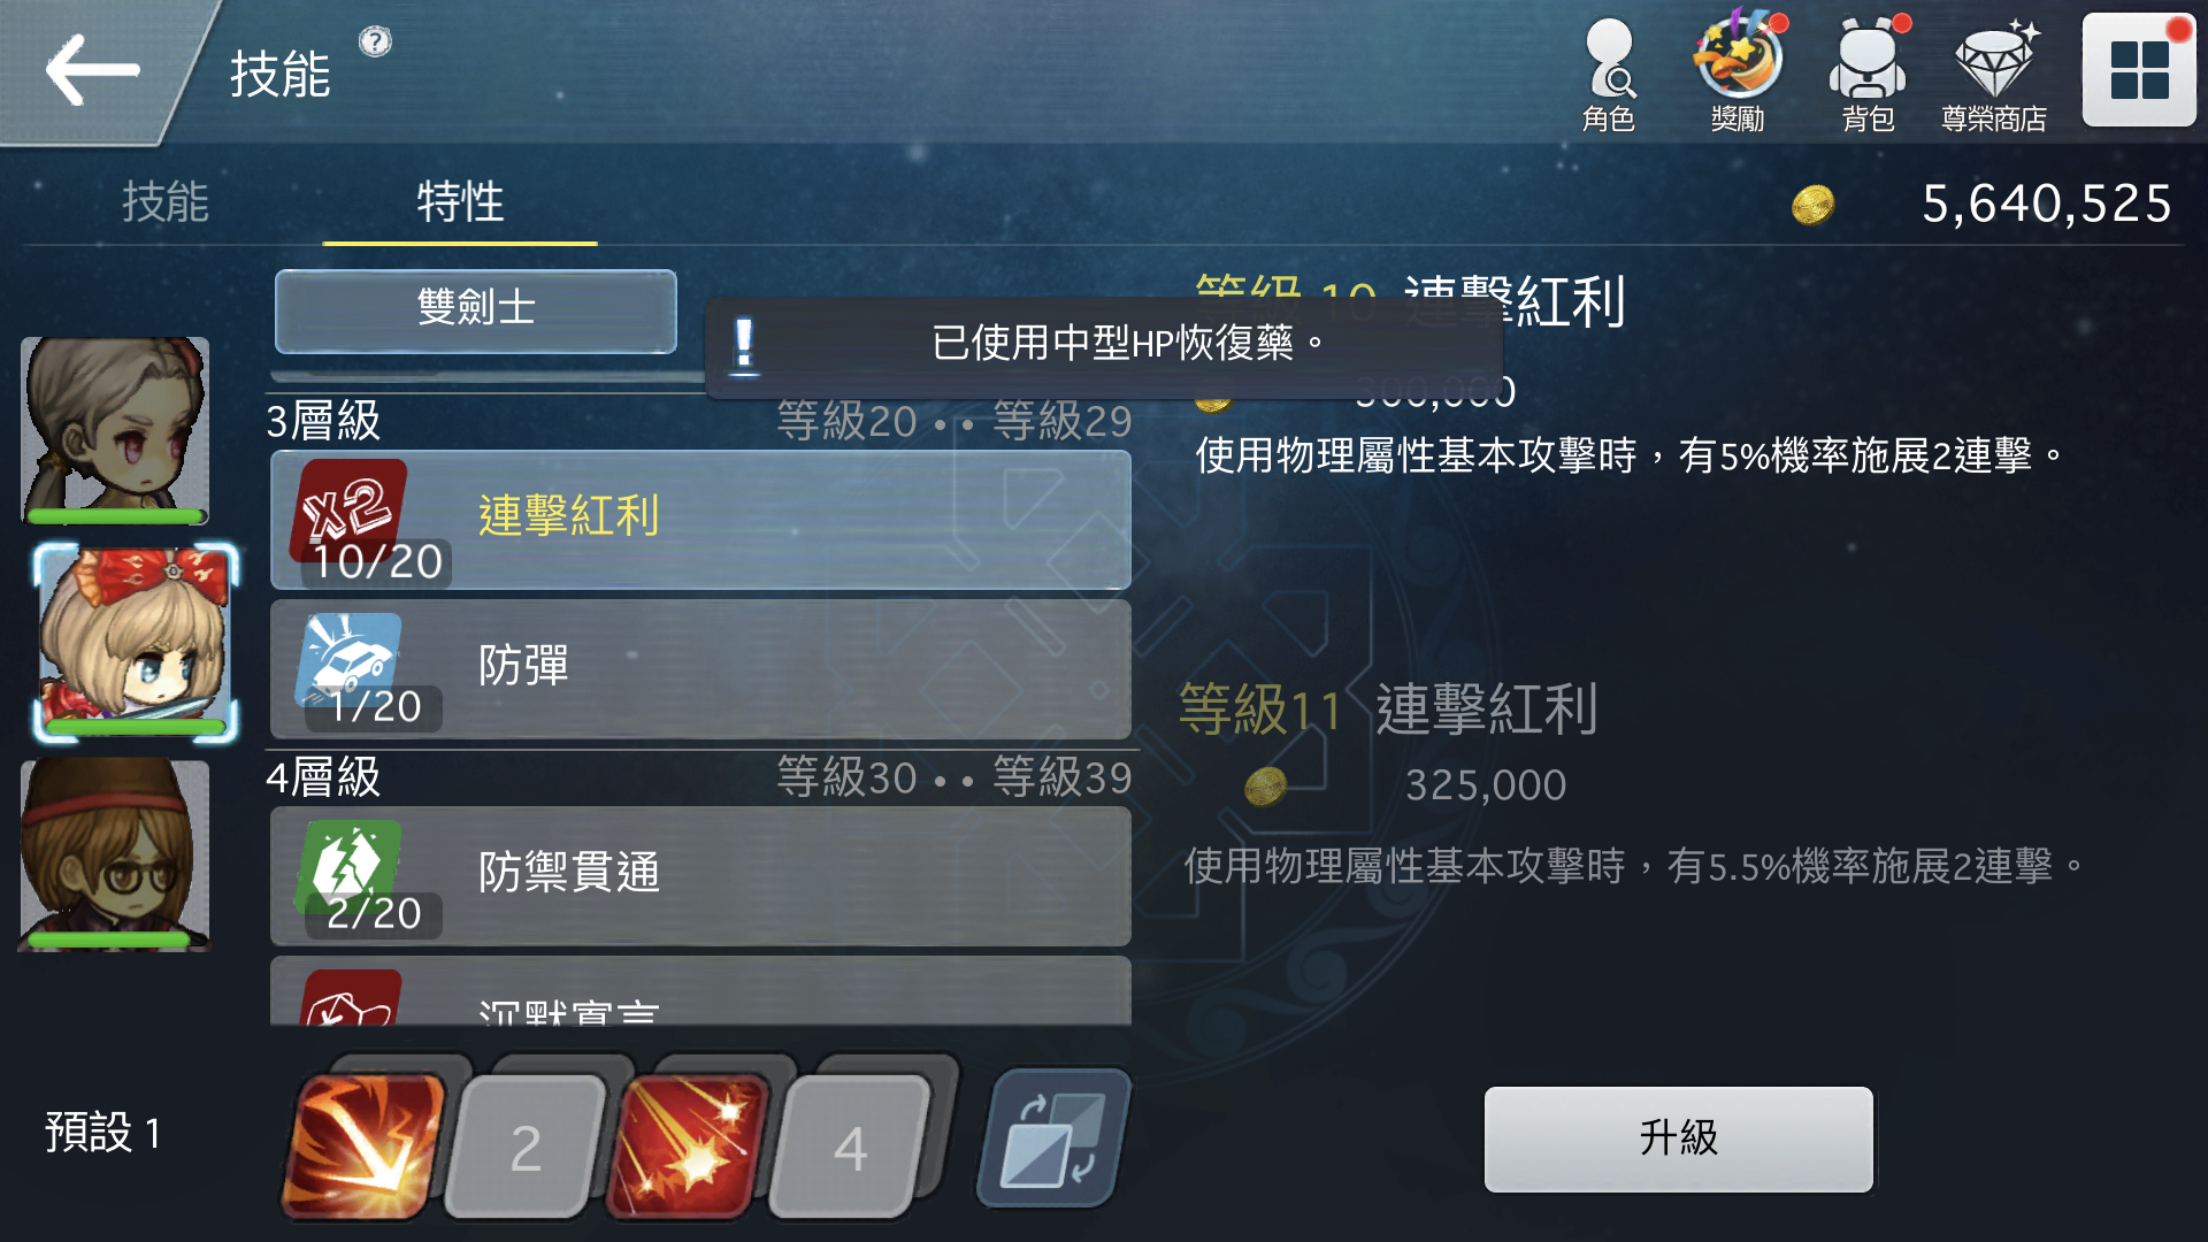The height and width of the screenshot is (1242, 2208).
Task: Select the 防彈 trait row
Action: pyautogui.click(x=701, y=669)
